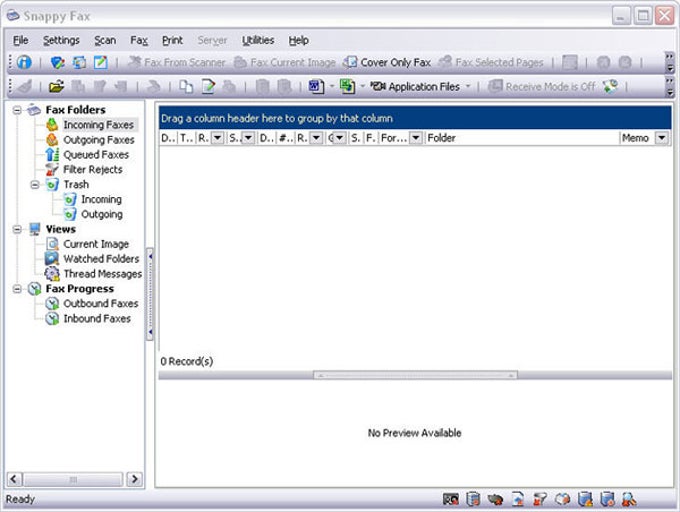Screen dimensions: 680x512
Task: Open the S. column filter dropdown
Action: click(x=248, y=138)
